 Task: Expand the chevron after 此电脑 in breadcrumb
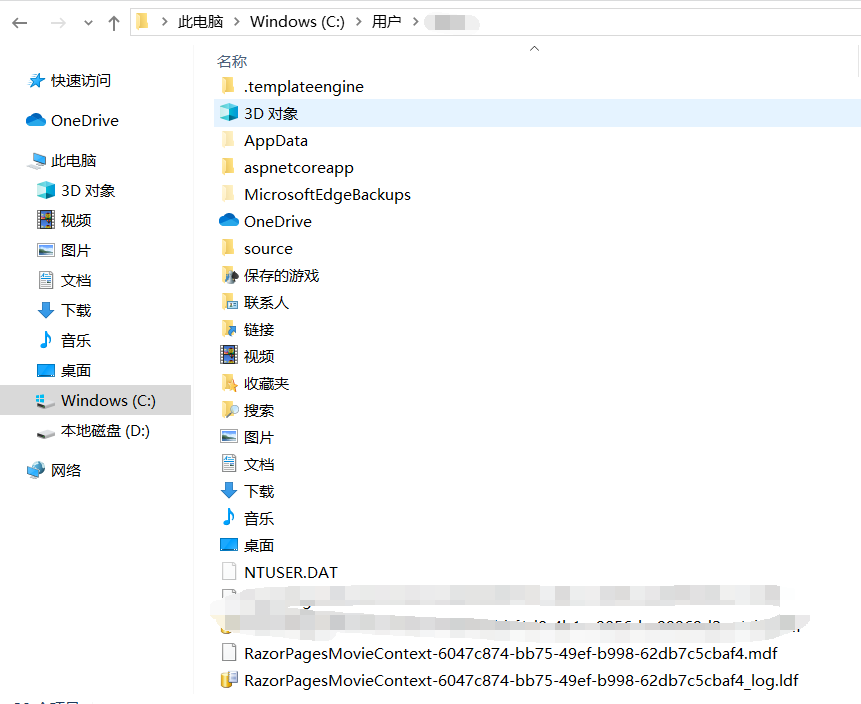[237, 22]
